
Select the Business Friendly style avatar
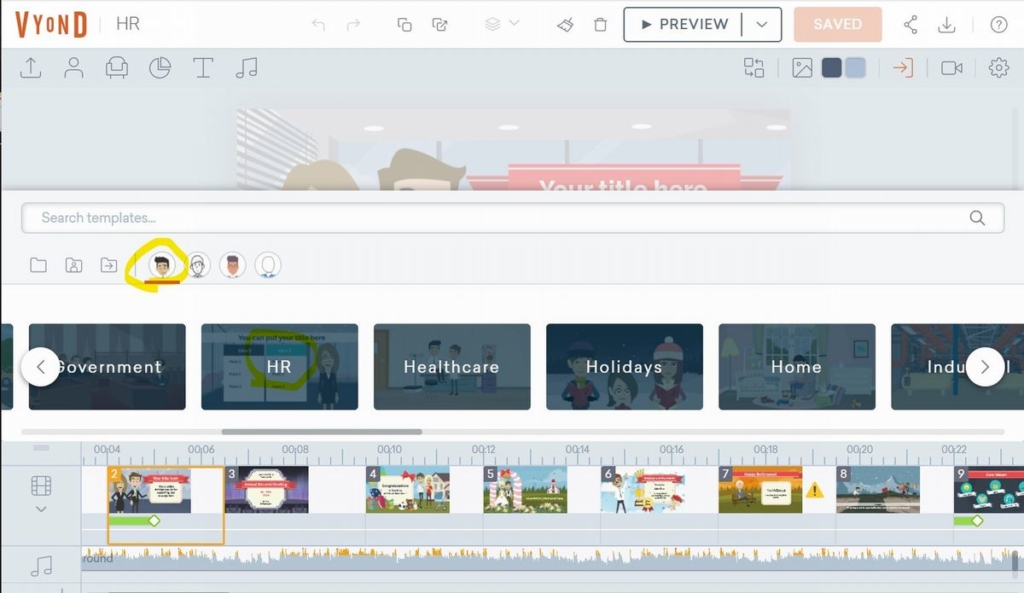pos(162,266)
